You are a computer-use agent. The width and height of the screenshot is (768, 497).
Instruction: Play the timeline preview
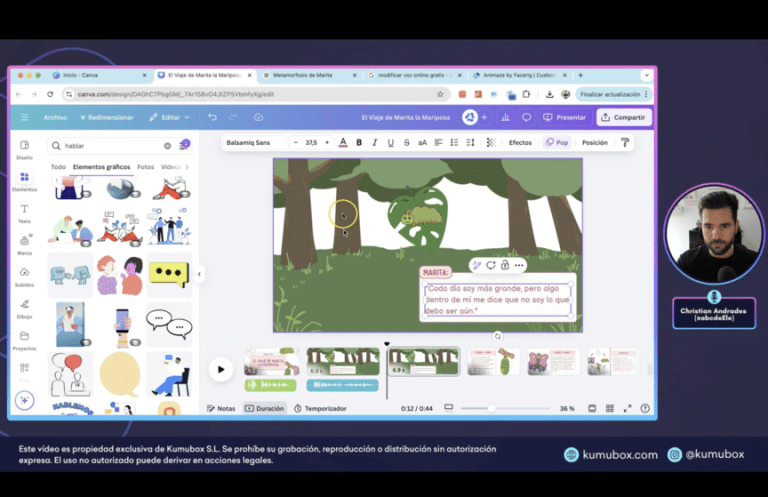coord(220,369)
